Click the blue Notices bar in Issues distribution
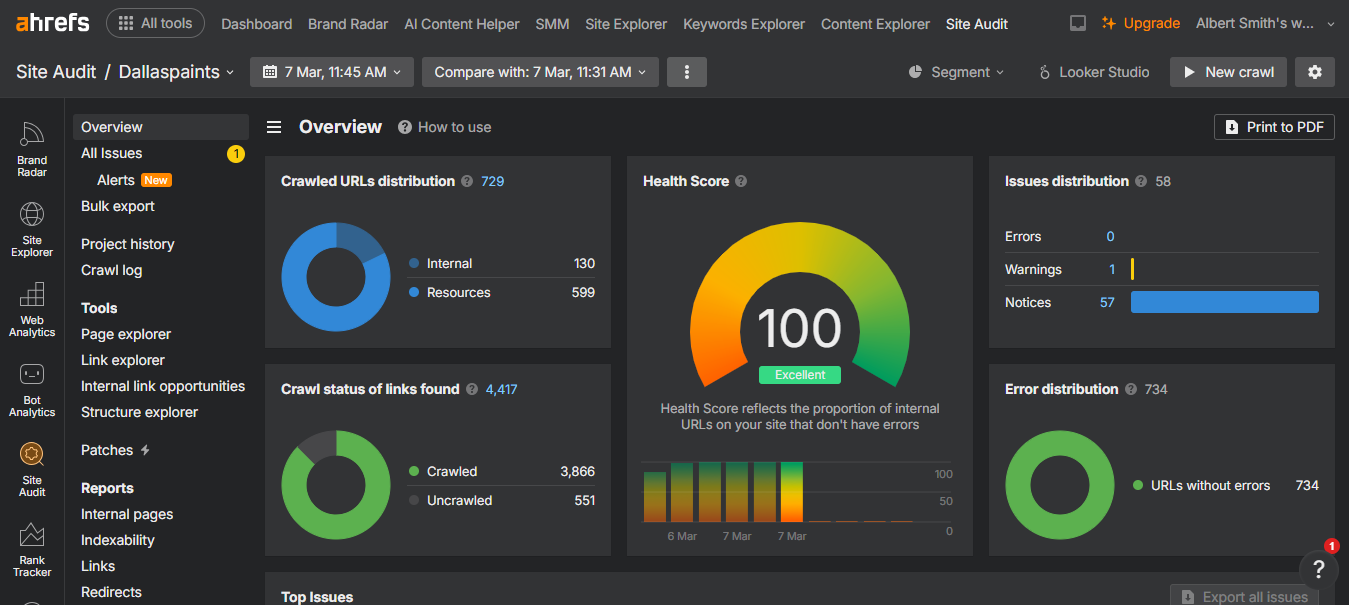Screen dimensions: 1349x605 click(x=1225, y=302)
